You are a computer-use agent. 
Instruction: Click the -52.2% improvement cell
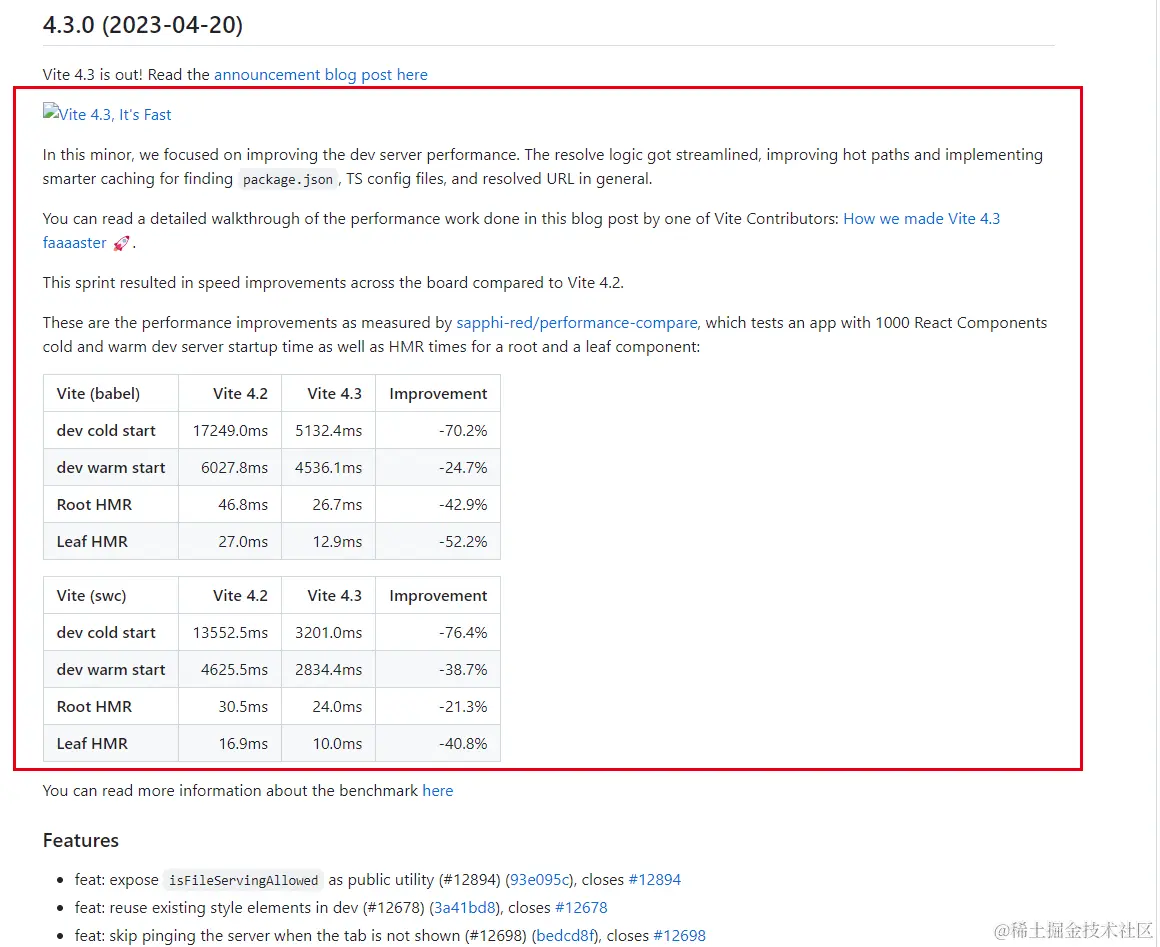point(438,542)
